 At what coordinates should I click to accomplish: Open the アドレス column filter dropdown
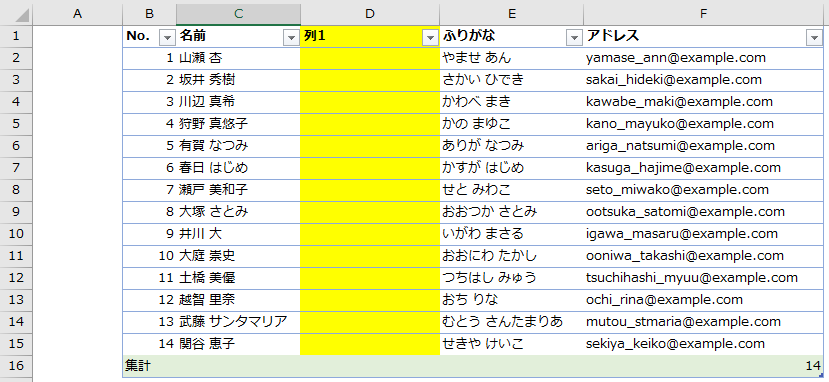pos(814,37)
